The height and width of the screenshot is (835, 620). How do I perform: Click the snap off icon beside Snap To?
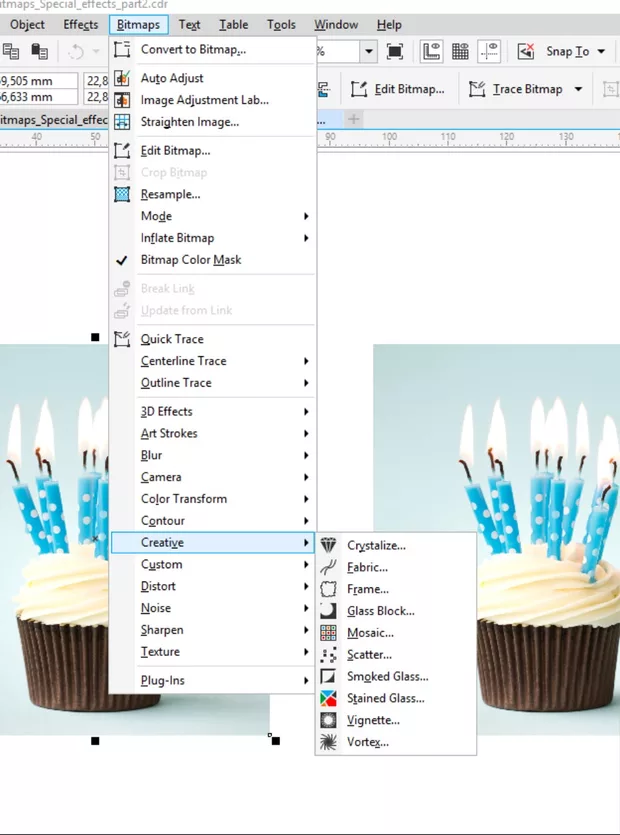(x=526, y=51)
